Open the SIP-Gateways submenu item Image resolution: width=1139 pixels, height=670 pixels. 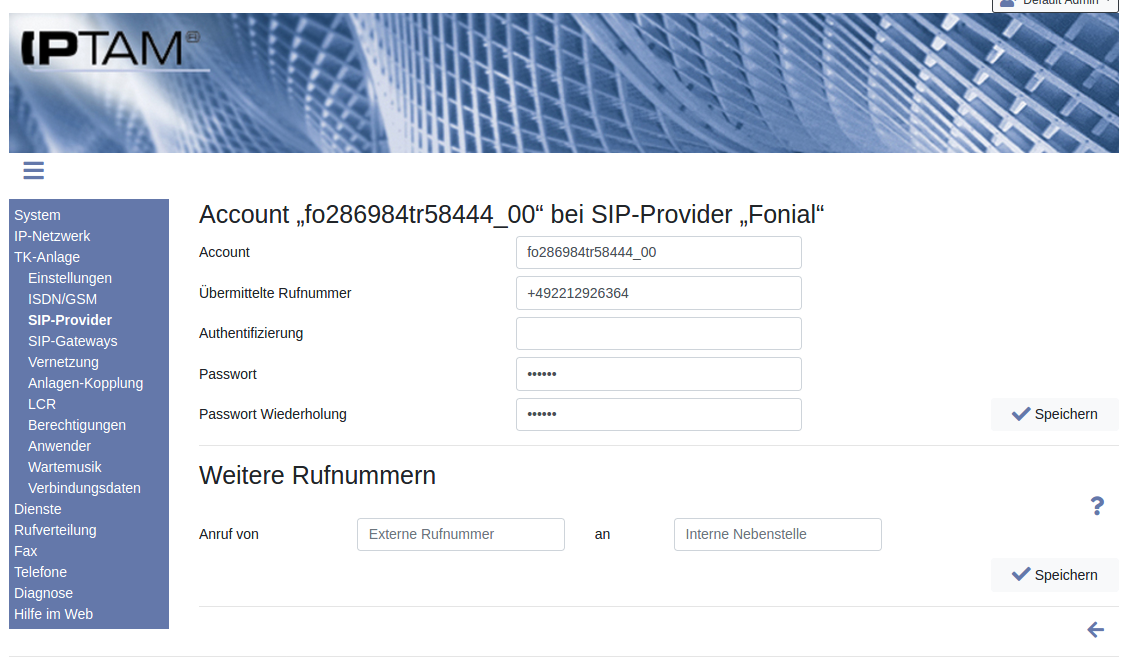[x=72, y=341]
